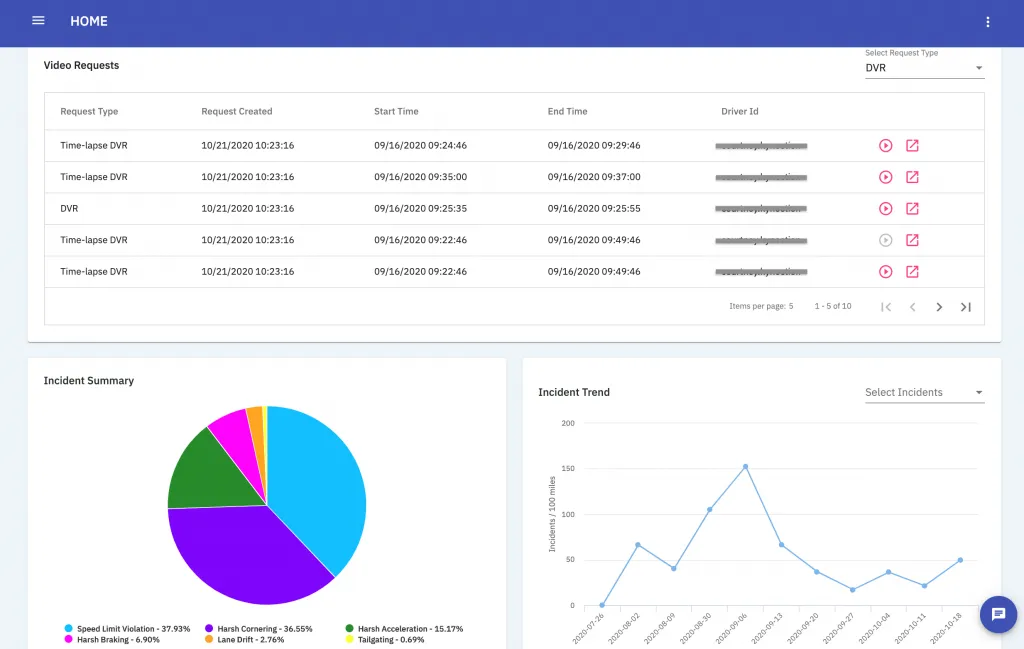Click the Items per page 5 label
Viewport: 1024px width, 649px height.
pyautogui.click(x=761, y=306)
